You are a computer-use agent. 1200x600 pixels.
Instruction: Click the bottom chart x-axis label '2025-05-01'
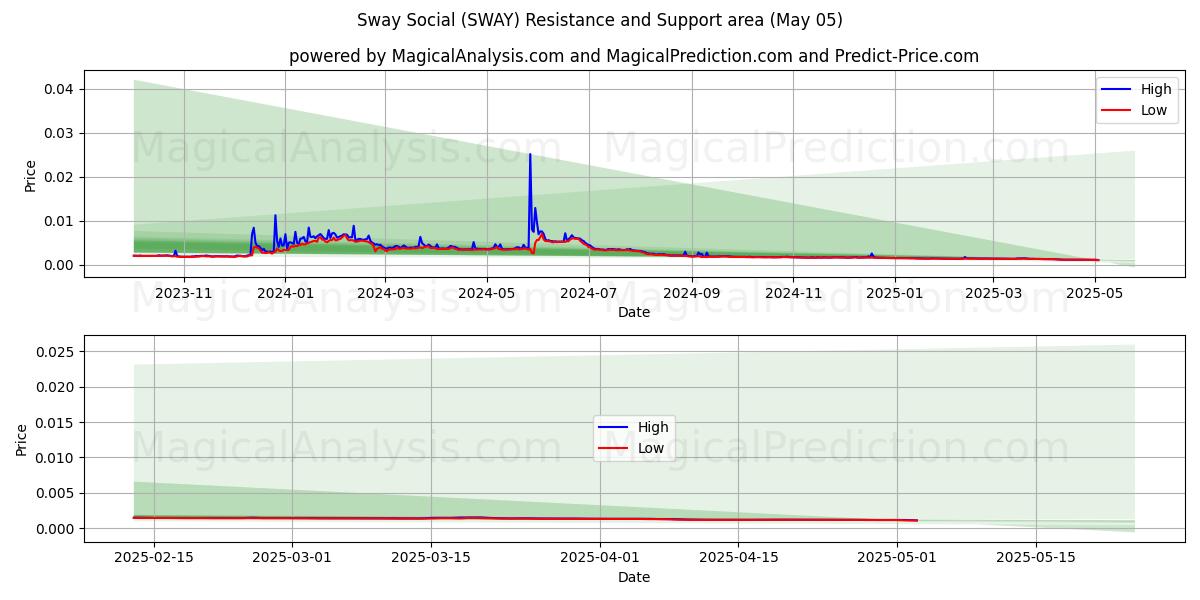(x=897, y=558)
